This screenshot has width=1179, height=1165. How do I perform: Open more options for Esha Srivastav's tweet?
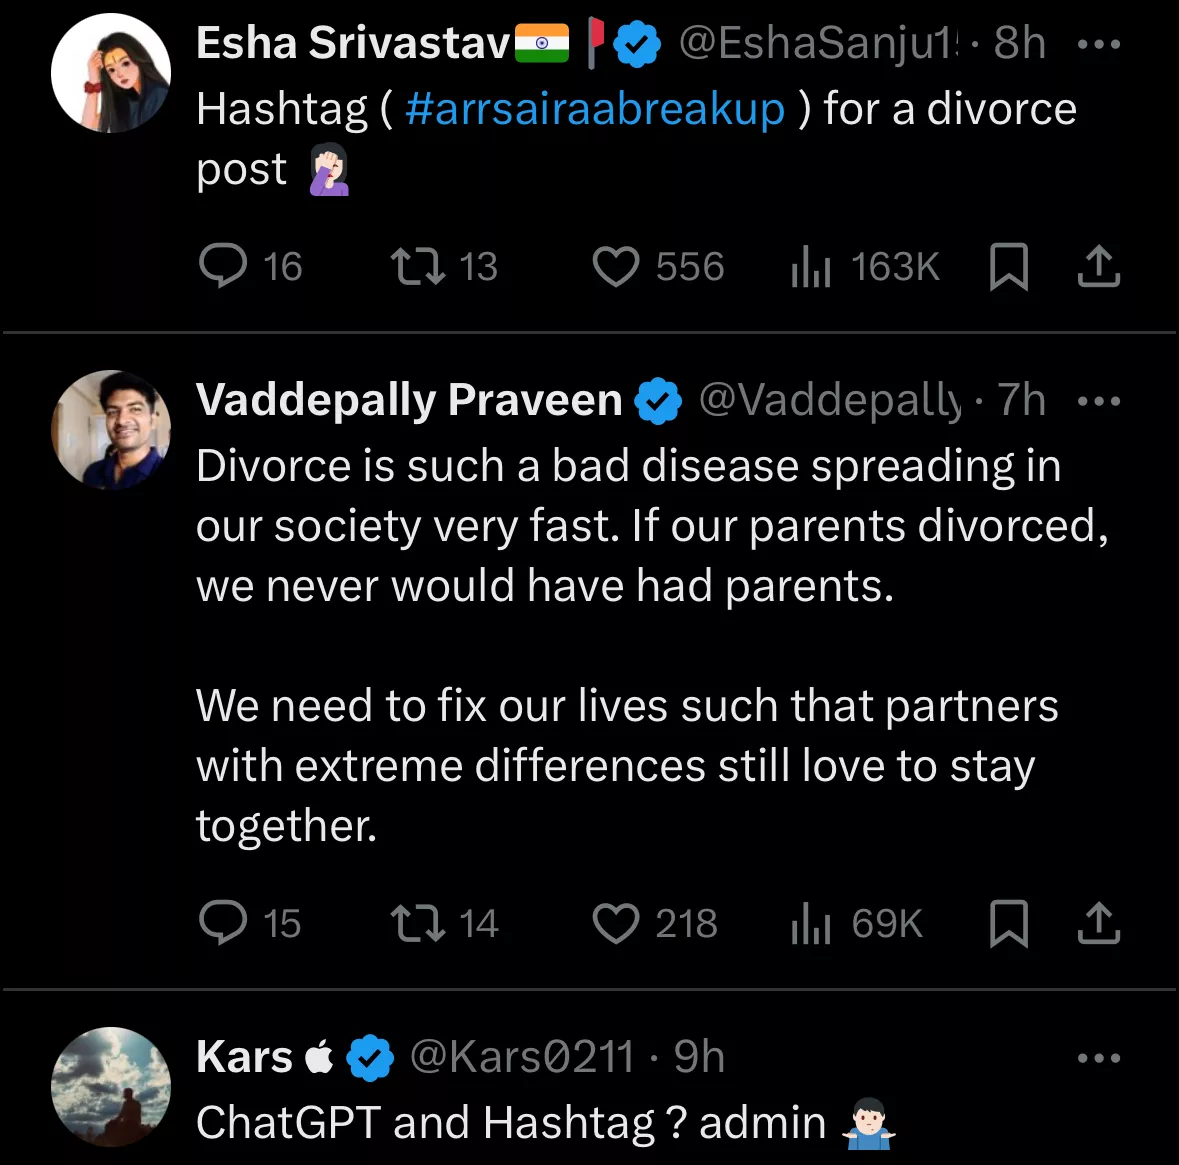coord(1099,45)
